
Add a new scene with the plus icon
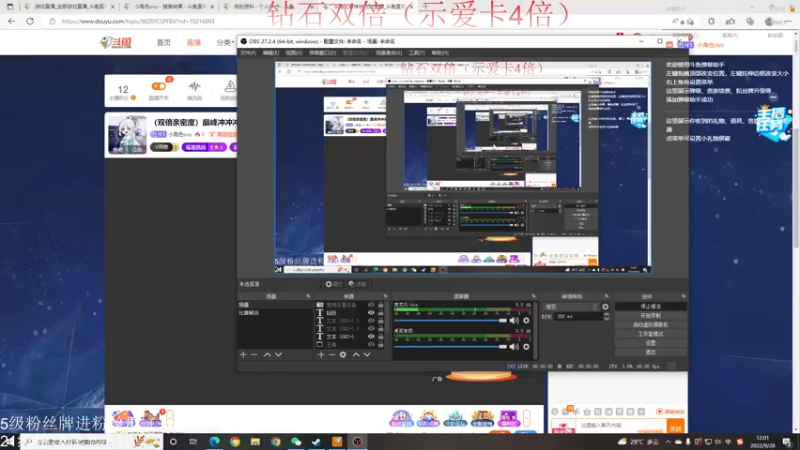[x=243, y=355]
